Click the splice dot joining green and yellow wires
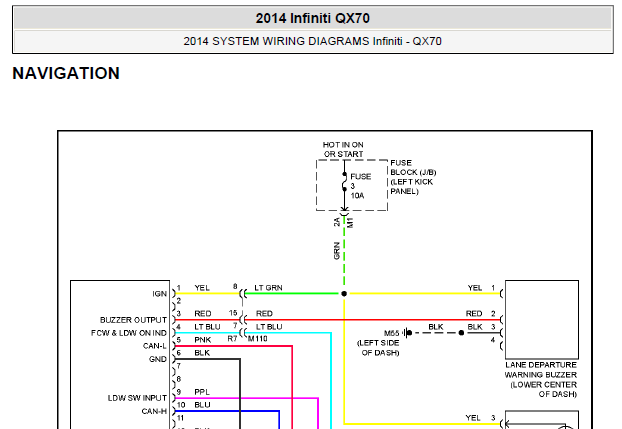 (x=344, y=294)
